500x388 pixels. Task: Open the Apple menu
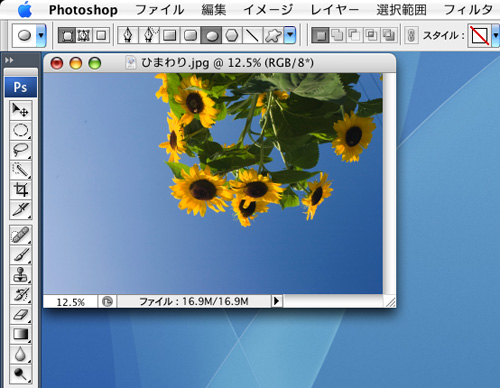[25, 9]
